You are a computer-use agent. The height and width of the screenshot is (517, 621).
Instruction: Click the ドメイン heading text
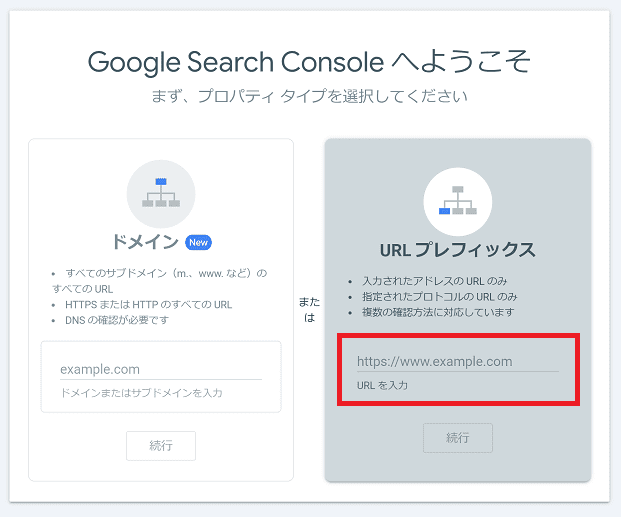click(x=144, y=242)
